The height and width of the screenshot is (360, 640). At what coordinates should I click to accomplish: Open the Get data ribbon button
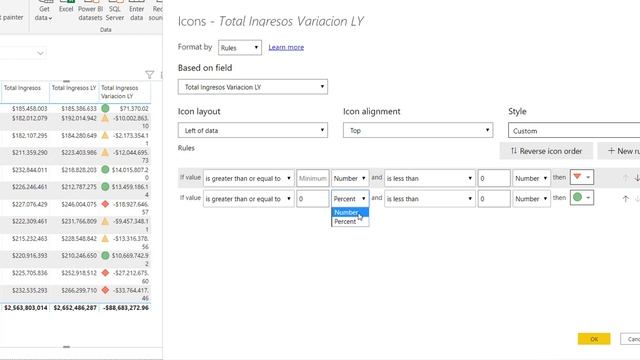44,11
